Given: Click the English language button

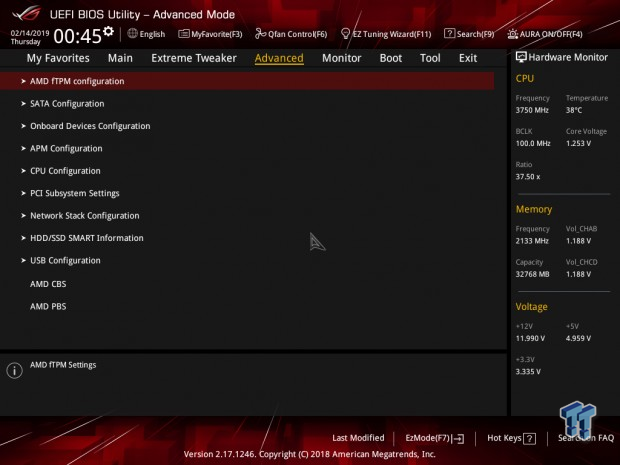Looking at the screenshot, I should pyautogui.click(x=152, y=34).
